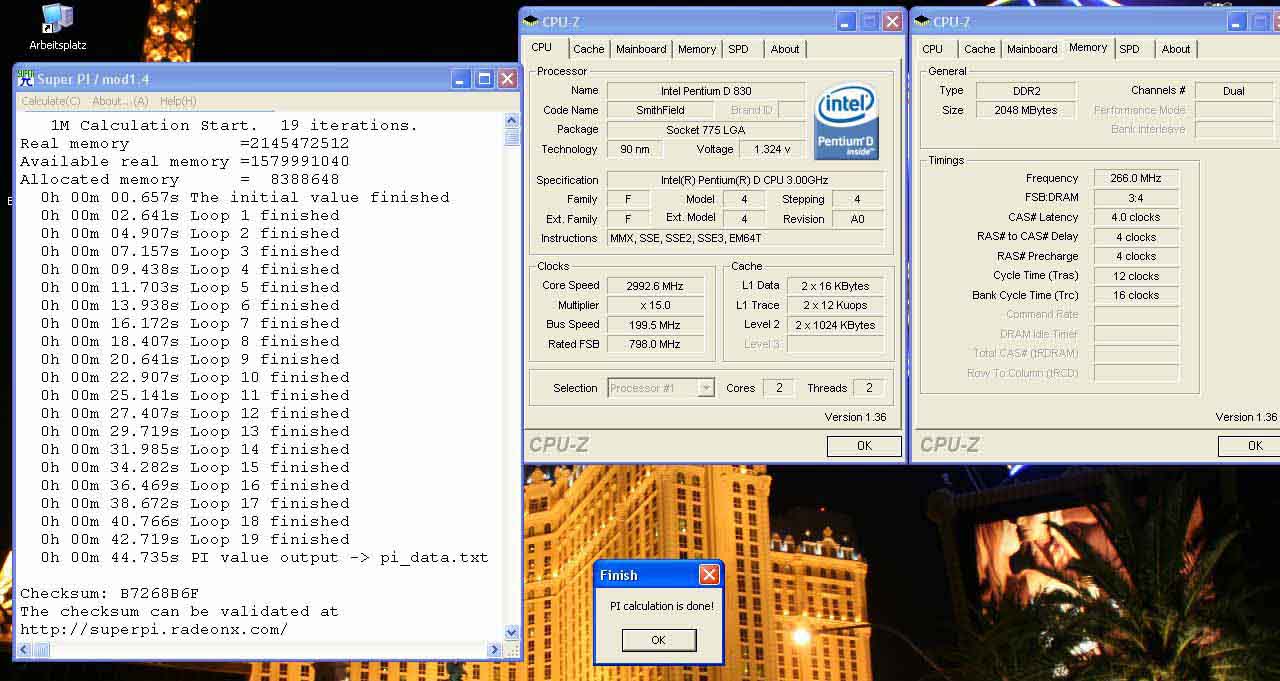Click the x 15.0 multiplier value

(x=656, y=305)
